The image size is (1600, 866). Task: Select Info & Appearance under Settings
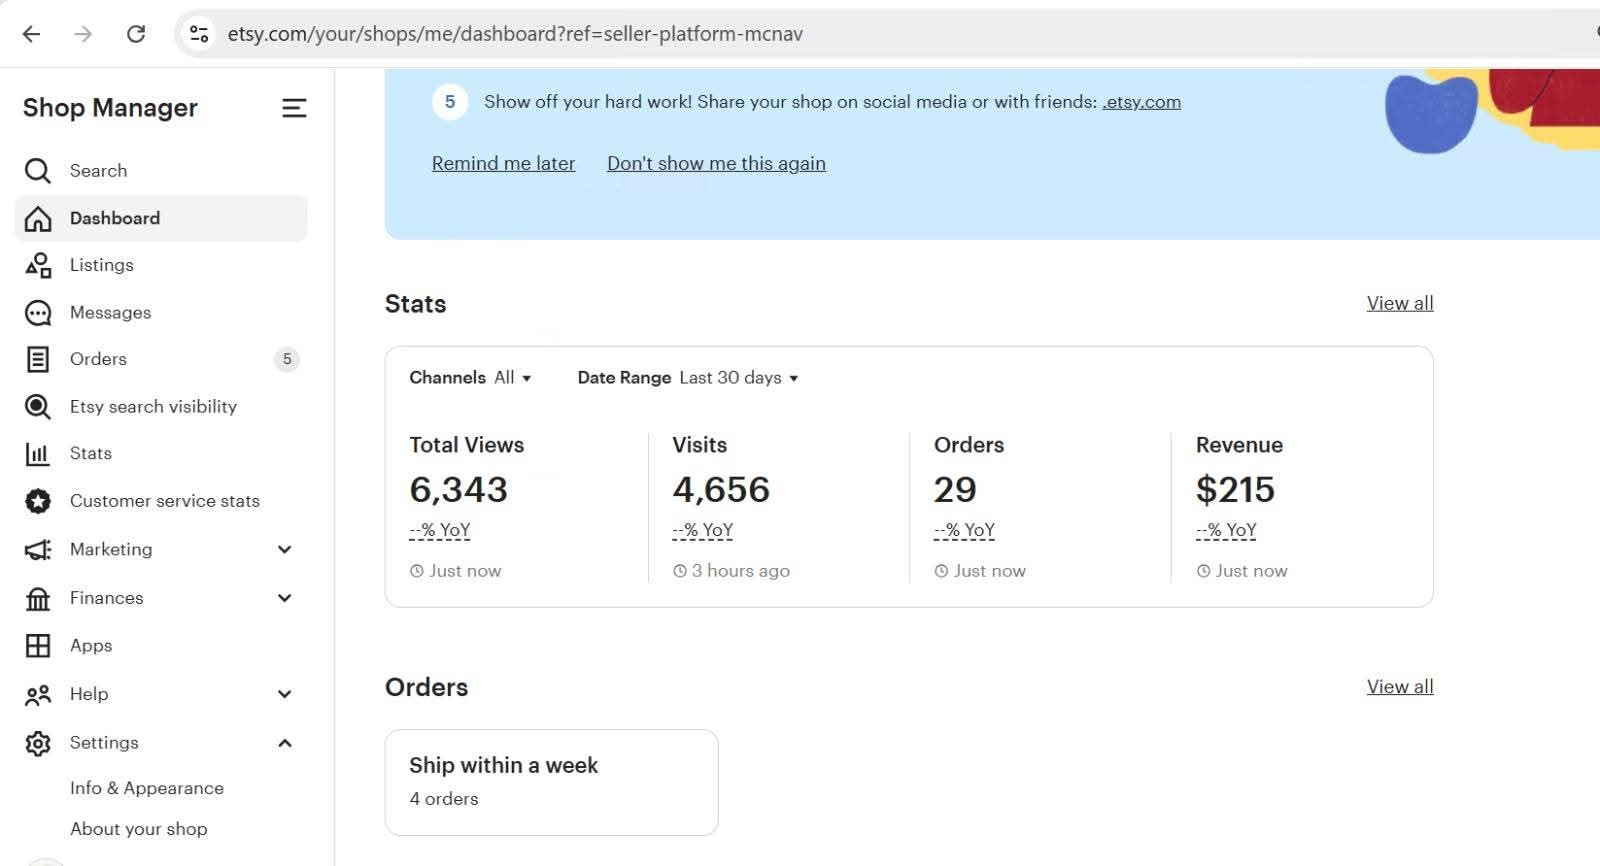point(147,788)
